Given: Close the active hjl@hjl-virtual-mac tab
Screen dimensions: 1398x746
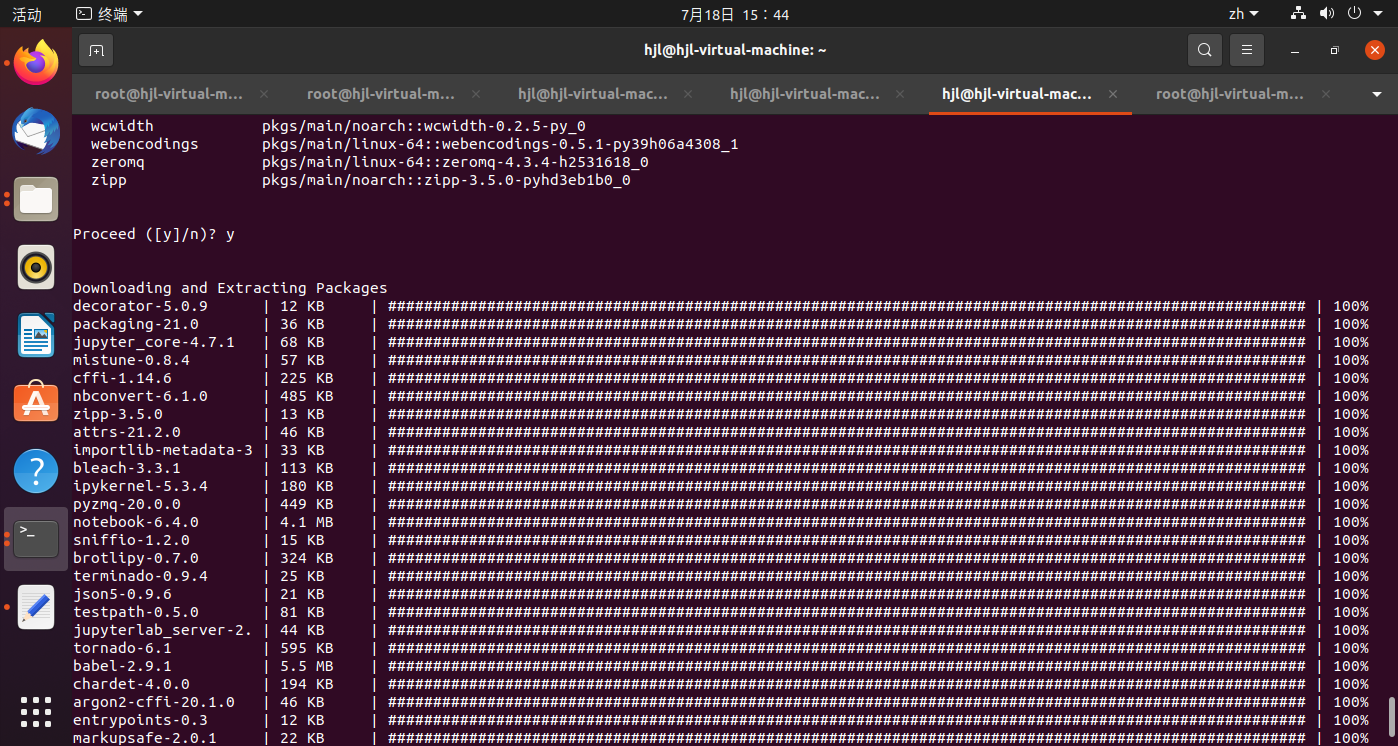Looking at the screenshot, I should (1112, 93).
